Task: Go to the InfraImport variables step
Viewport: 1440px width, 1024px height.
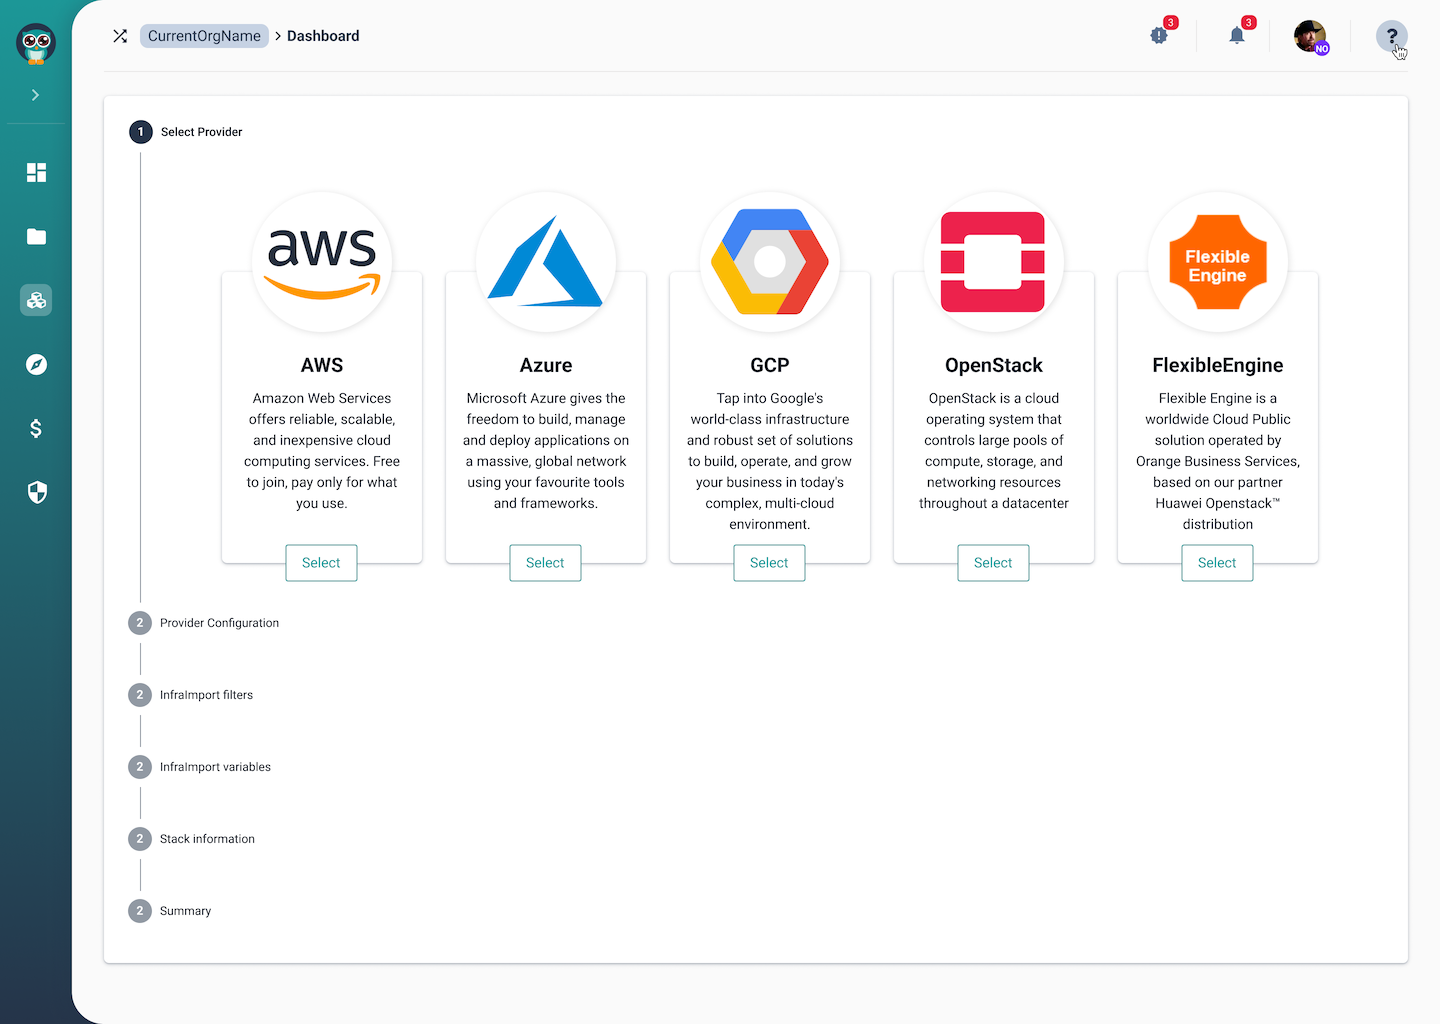Action: coord(200,767)
